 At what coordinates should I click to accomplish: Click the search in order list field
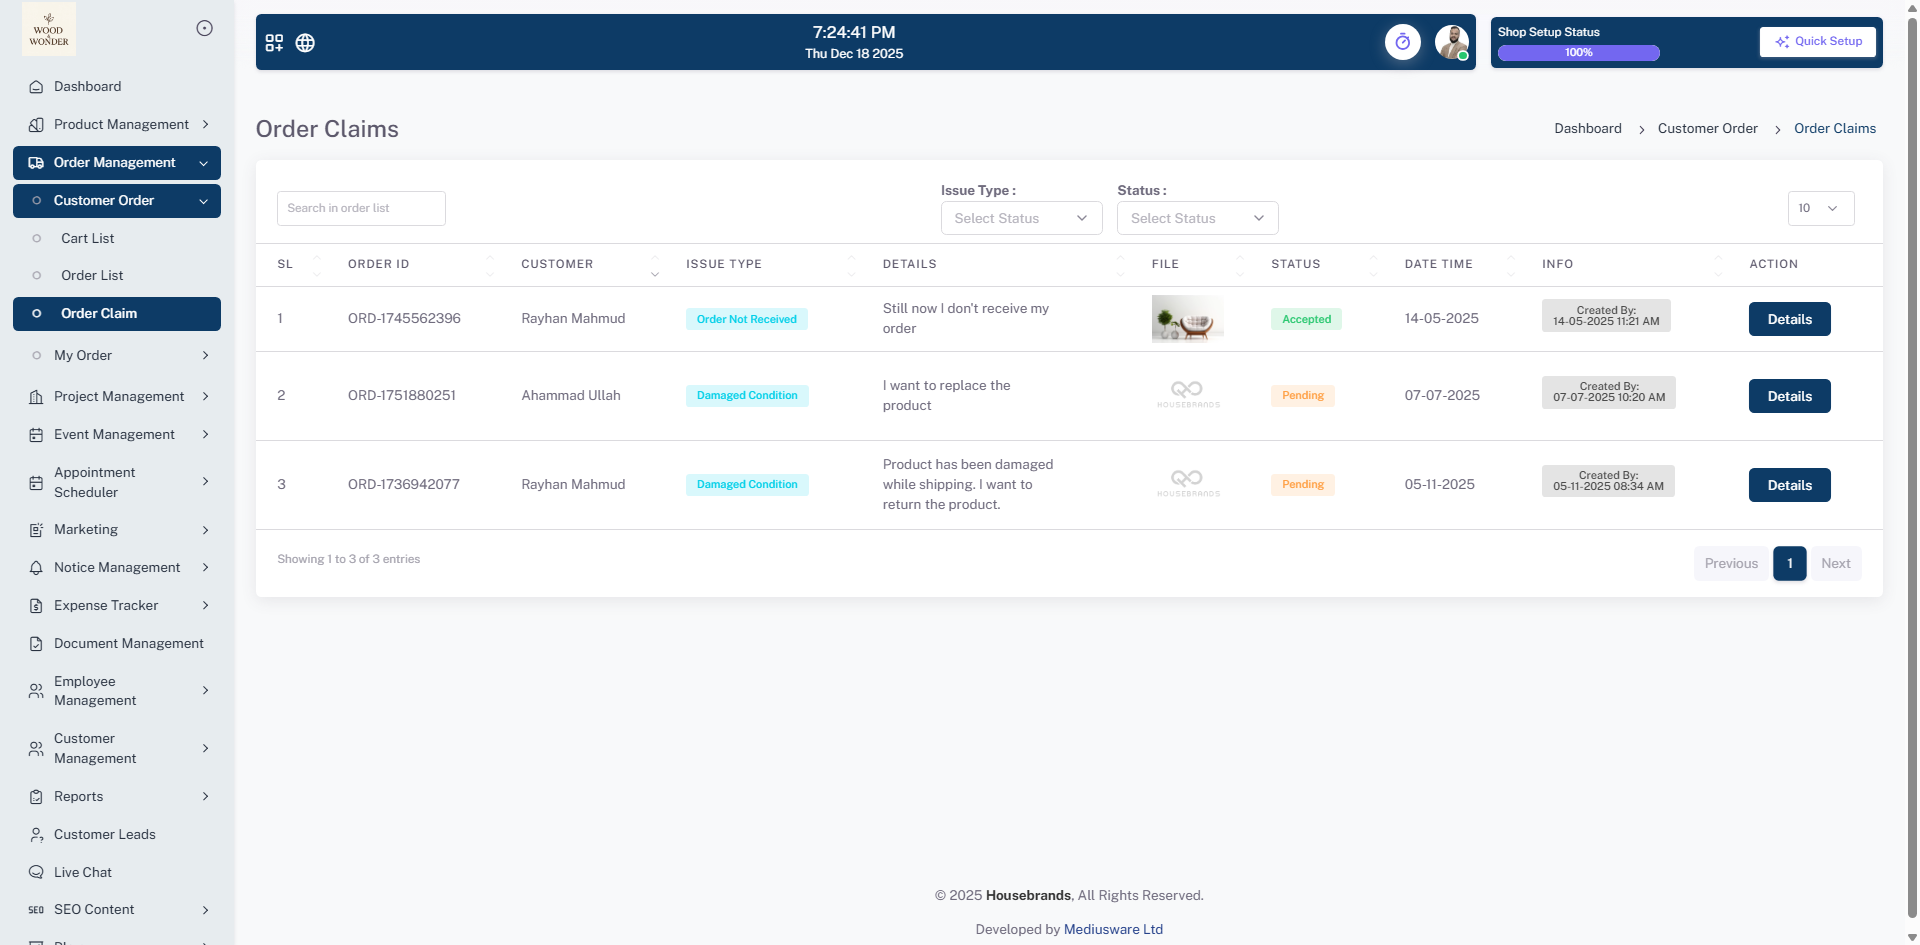361,208
